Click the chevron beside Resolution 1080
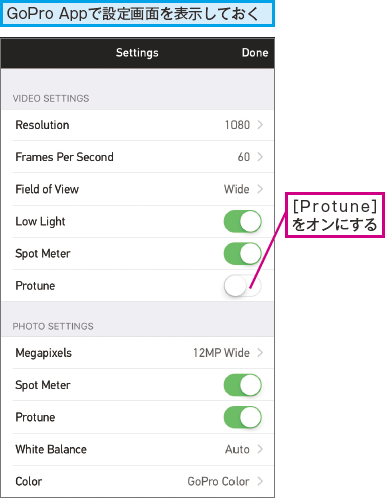The width and height of the screenshot is (385, 498). point(260,125)
